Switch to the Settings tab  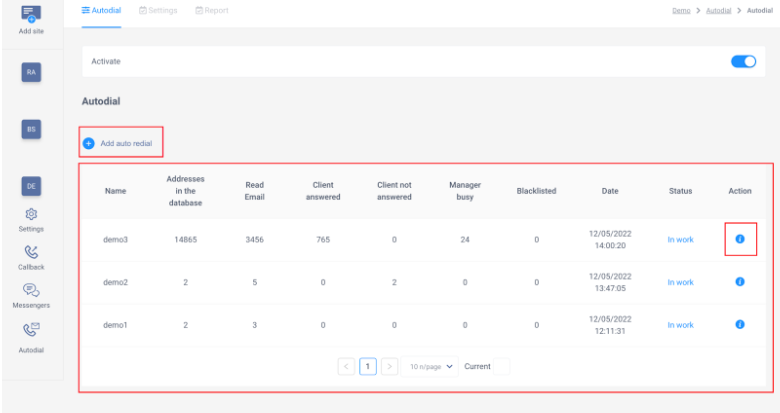(158, 10)
